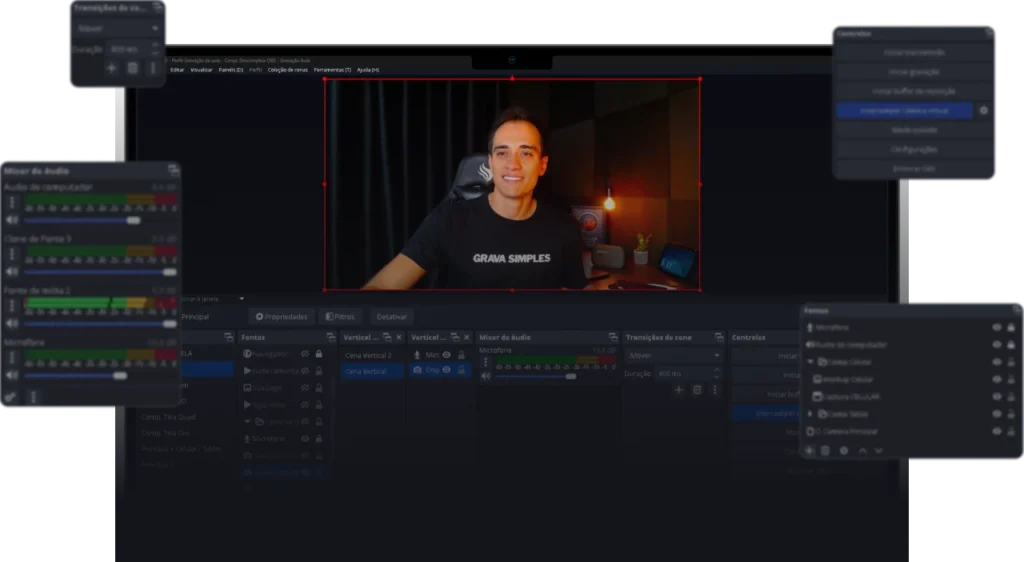Collapse folder group in docked Fontes list
1024x562 pixels.
coord(248,422)
